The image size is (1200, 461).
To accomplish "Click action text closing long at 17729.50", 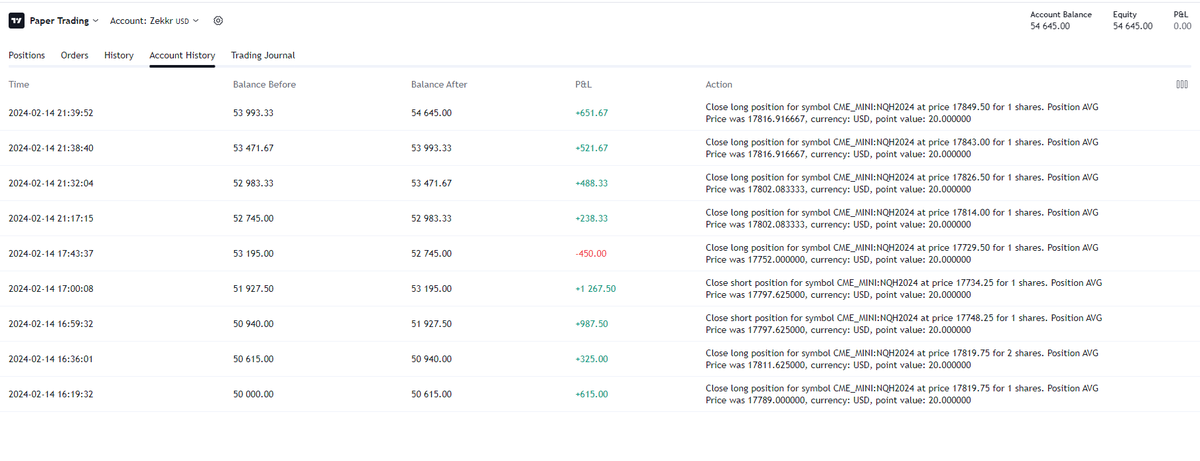I will coord(902,253).
